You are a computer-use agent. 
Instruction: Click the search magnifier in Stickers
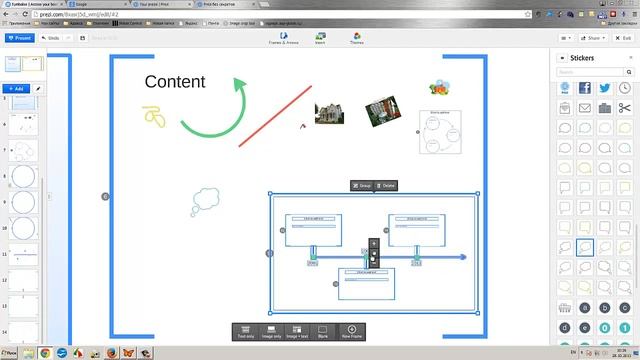pos(629,72)
